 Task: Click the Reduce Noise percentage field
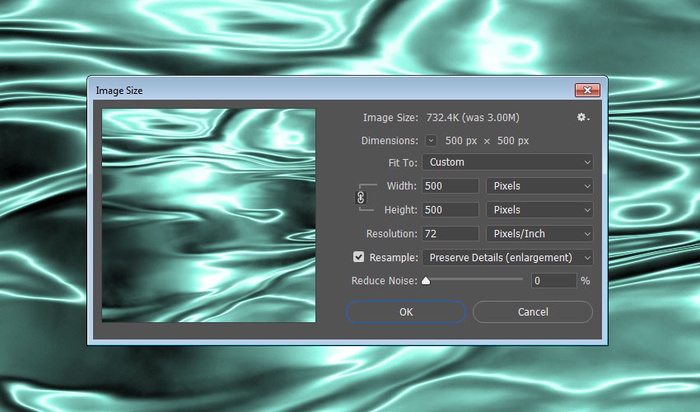coord(553,281)
